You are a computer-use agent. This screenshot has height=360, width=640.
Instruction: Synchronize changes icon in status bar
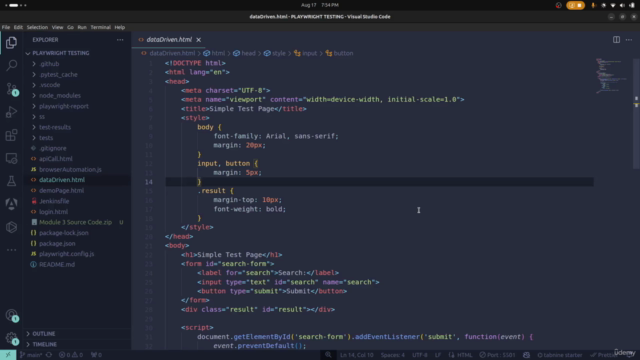[x=49, y=355]
